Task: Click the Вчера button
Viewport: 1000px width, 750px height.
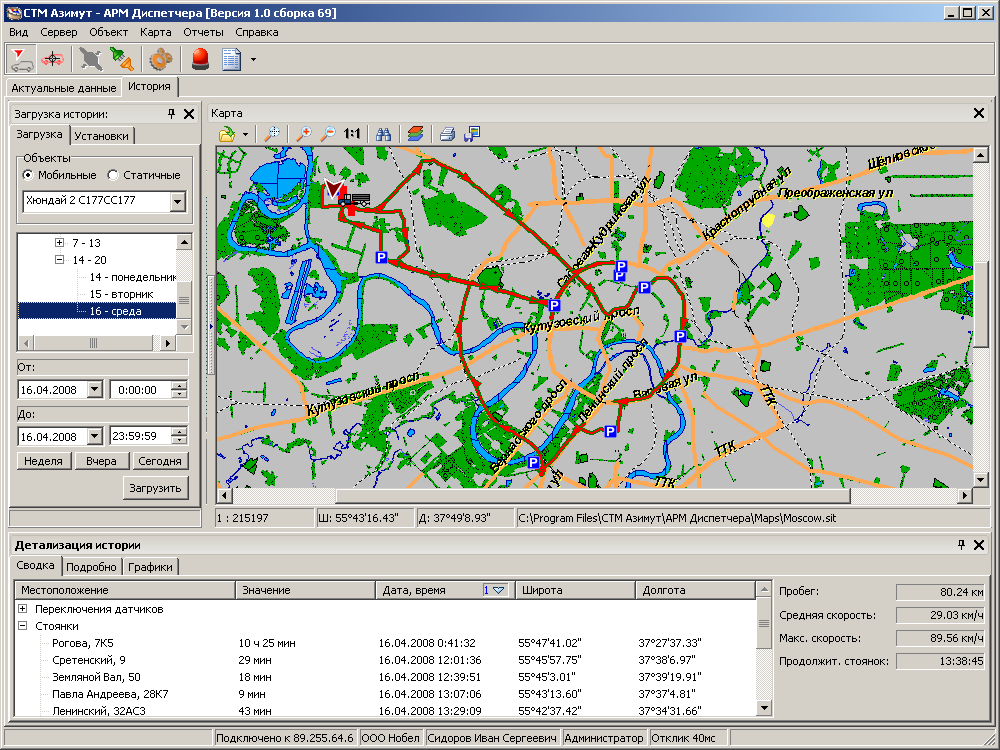Action: (101, 461)
